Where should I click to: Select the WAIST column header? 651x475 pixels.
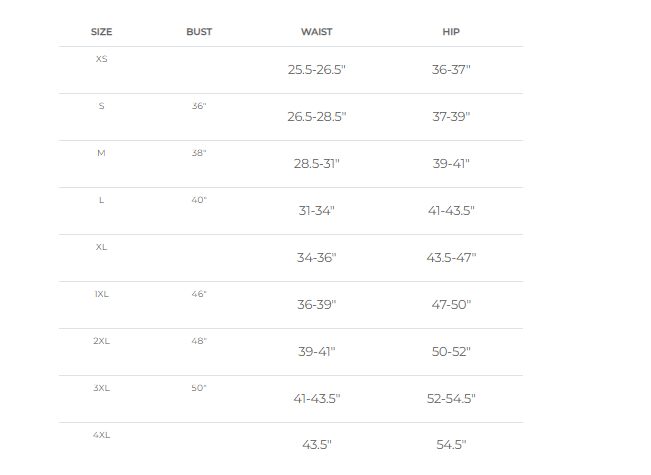click(317, 32)
